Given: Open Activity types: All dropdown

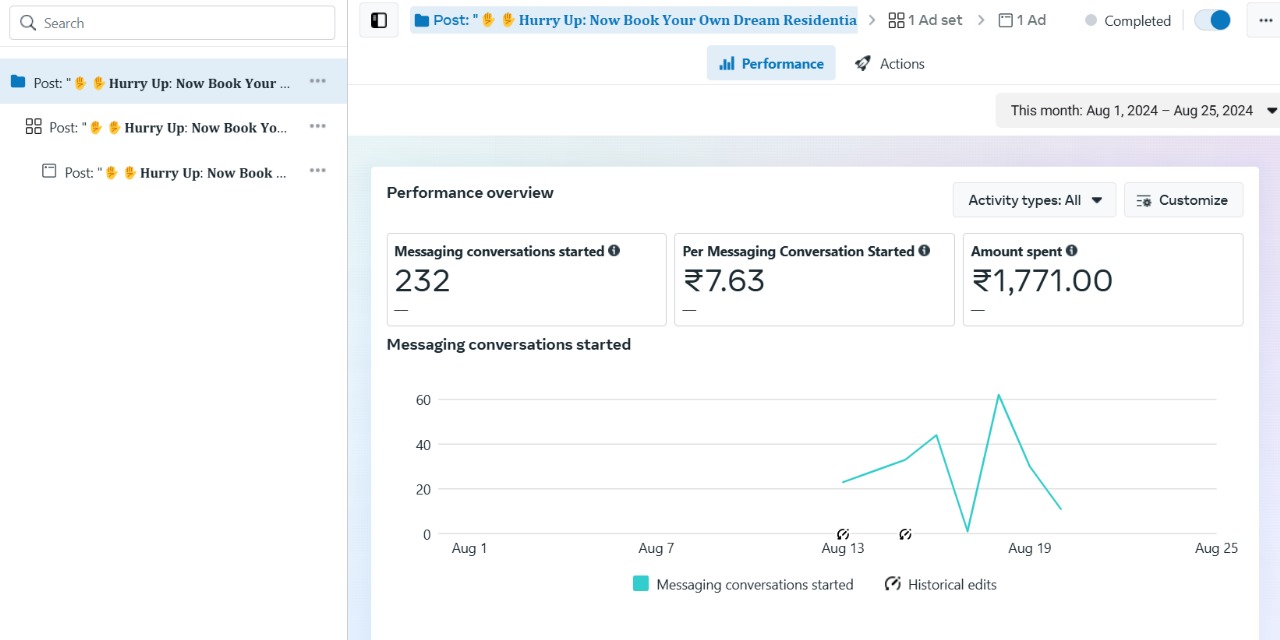Looking at the screenshot, I should pos(1034,200).
